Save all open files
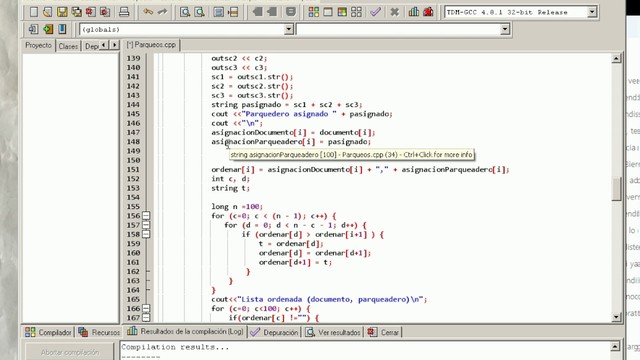This screenshot has width=640, height=360. tap(76, 12)
